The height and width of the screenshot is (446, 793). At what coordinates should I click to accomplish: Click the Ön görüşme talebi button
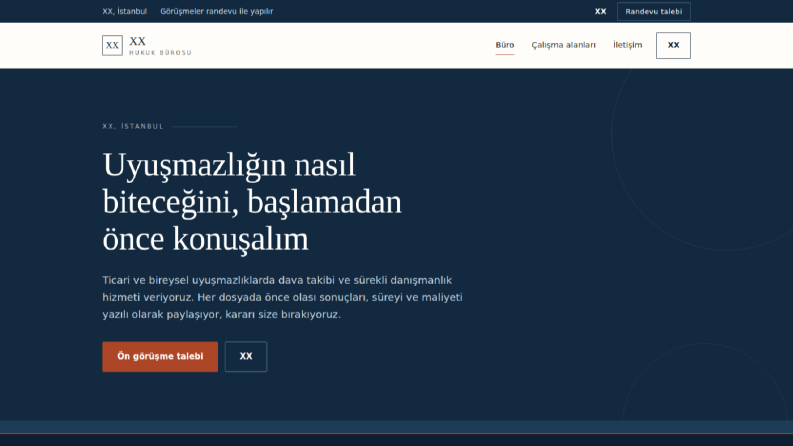pos(160,356)
